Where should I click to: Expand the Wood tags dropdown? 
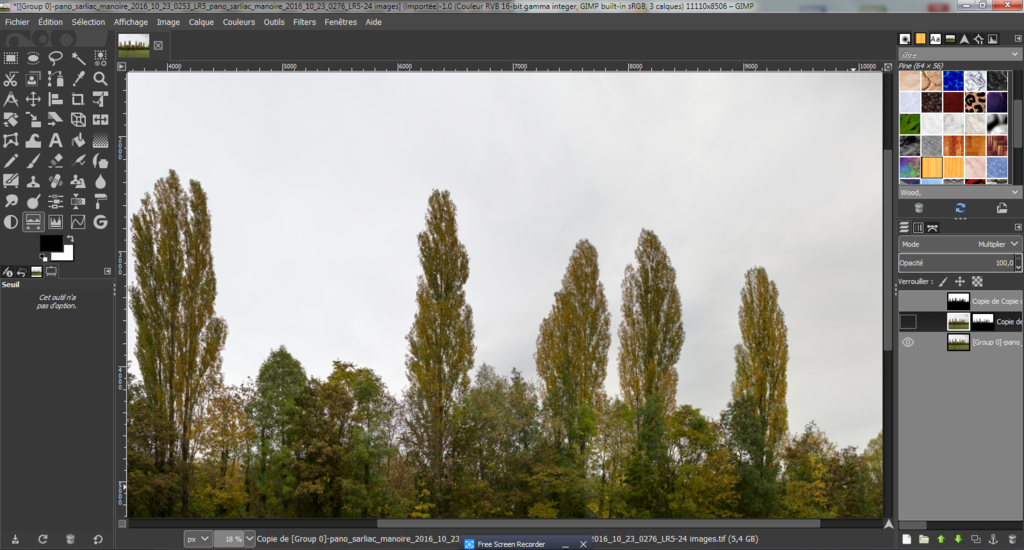tap(1015, 193)
